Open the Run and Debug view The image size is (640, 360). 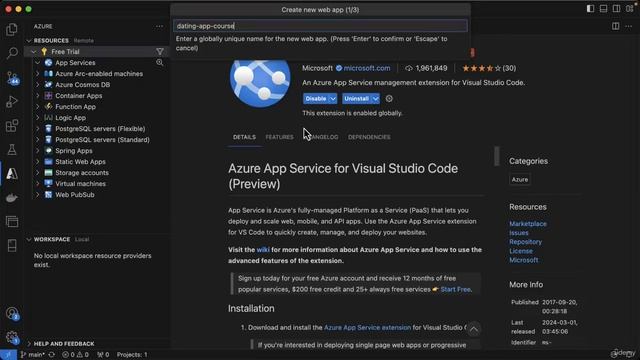coord(12,102)
